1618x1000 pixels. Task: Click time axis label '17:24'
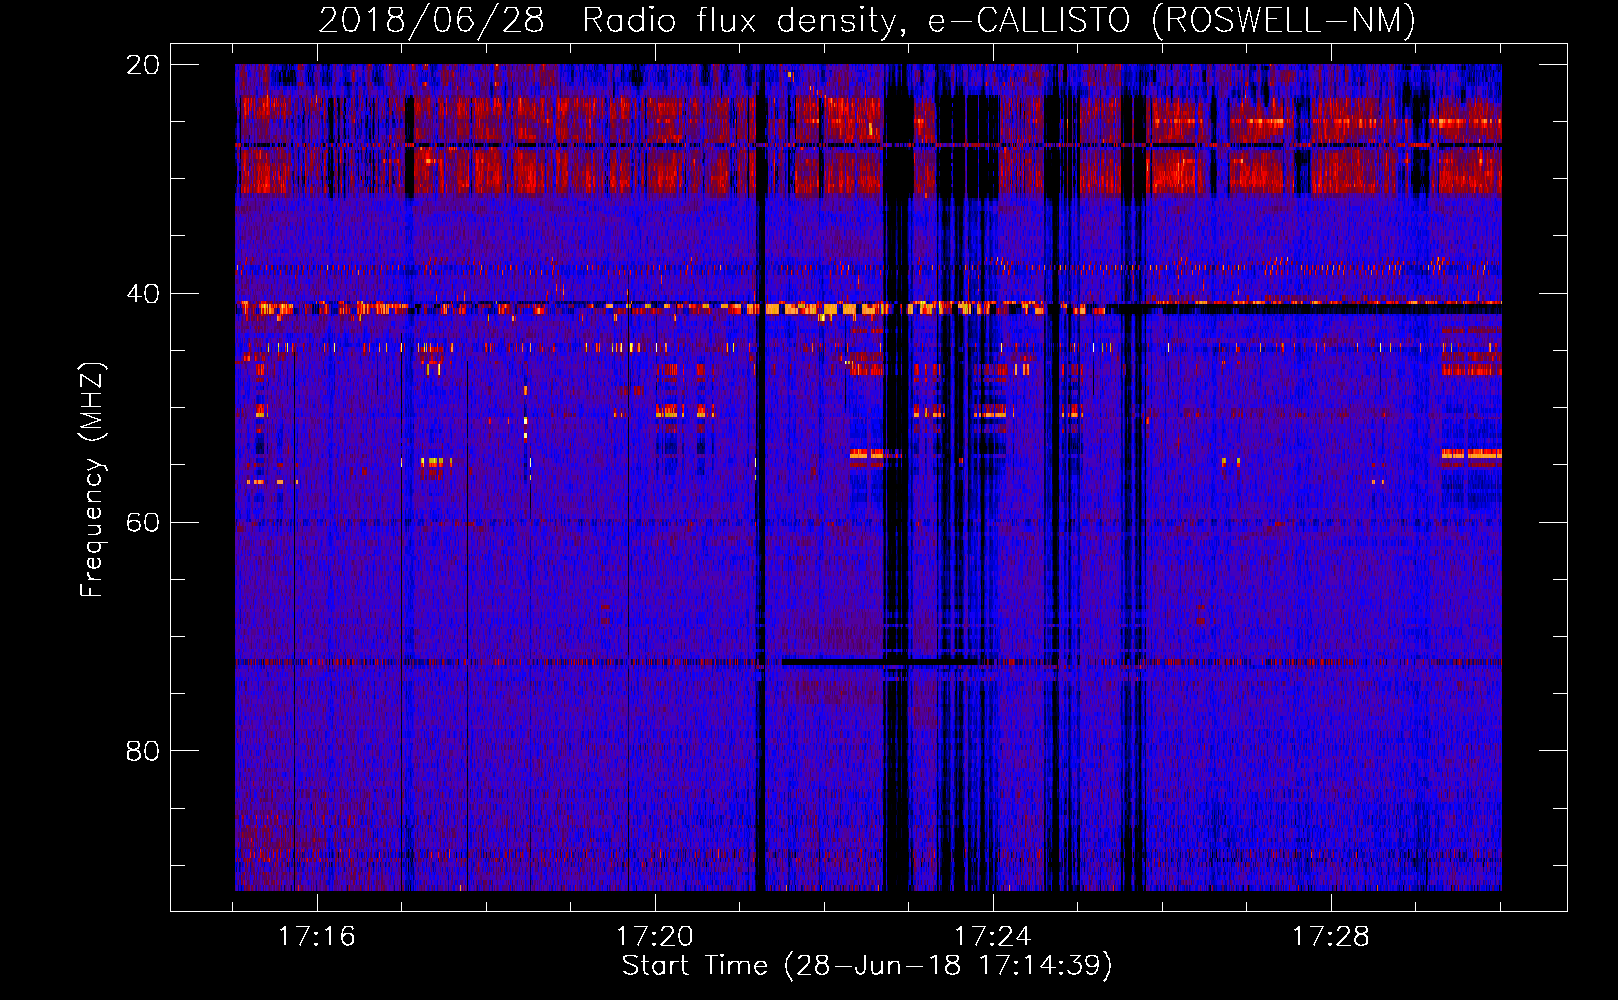click(993, 937)
